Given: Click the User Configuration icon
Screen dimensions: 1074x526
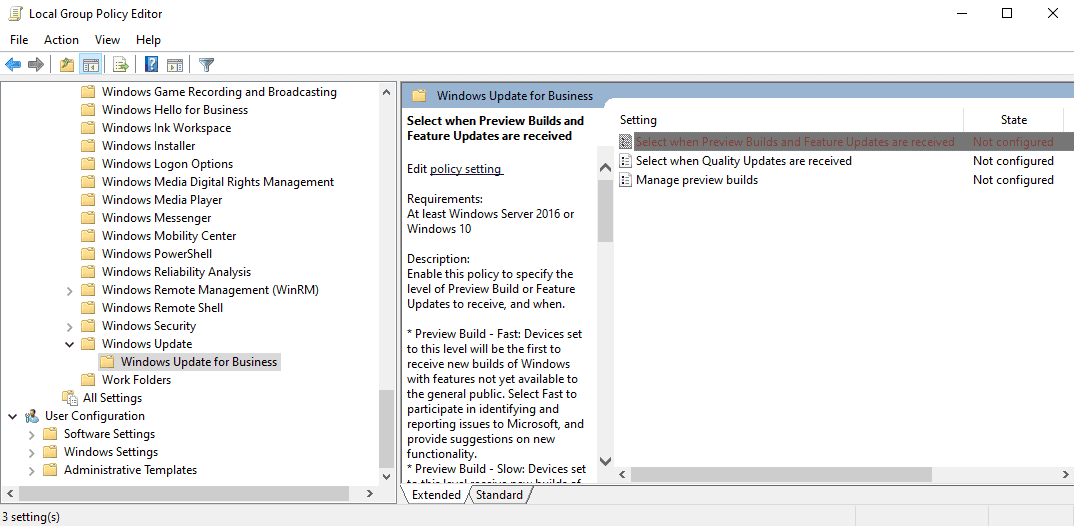Looking at the screenshot, I should click(x=32, y=416).
